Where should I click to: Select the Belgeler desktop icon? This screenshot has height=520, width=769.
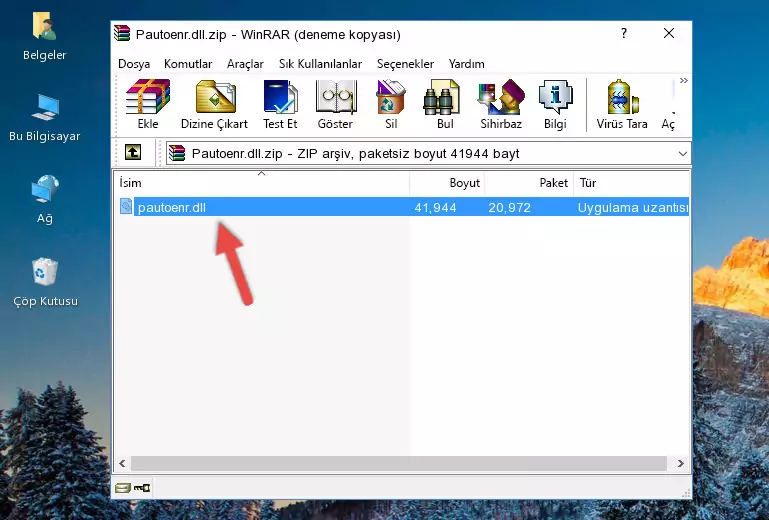coord(44,37)
